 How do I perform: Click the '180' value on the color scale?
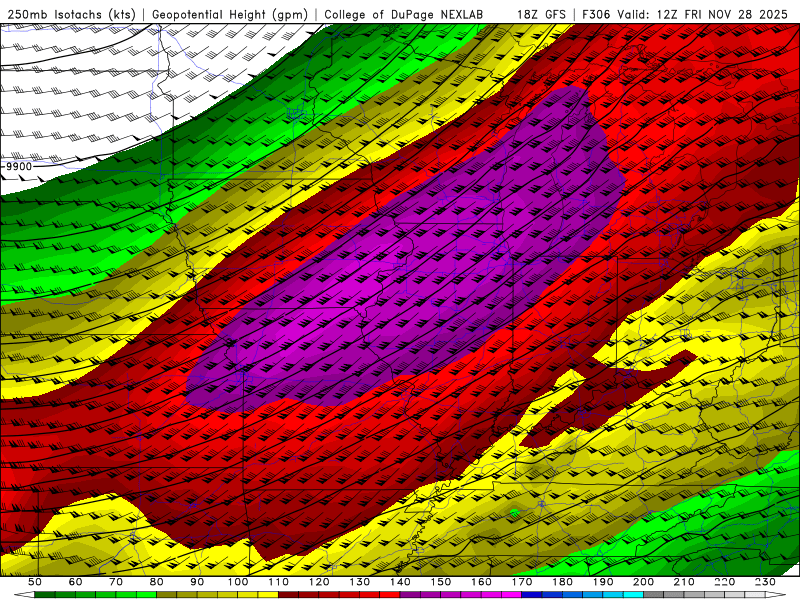tap(562, 582)
